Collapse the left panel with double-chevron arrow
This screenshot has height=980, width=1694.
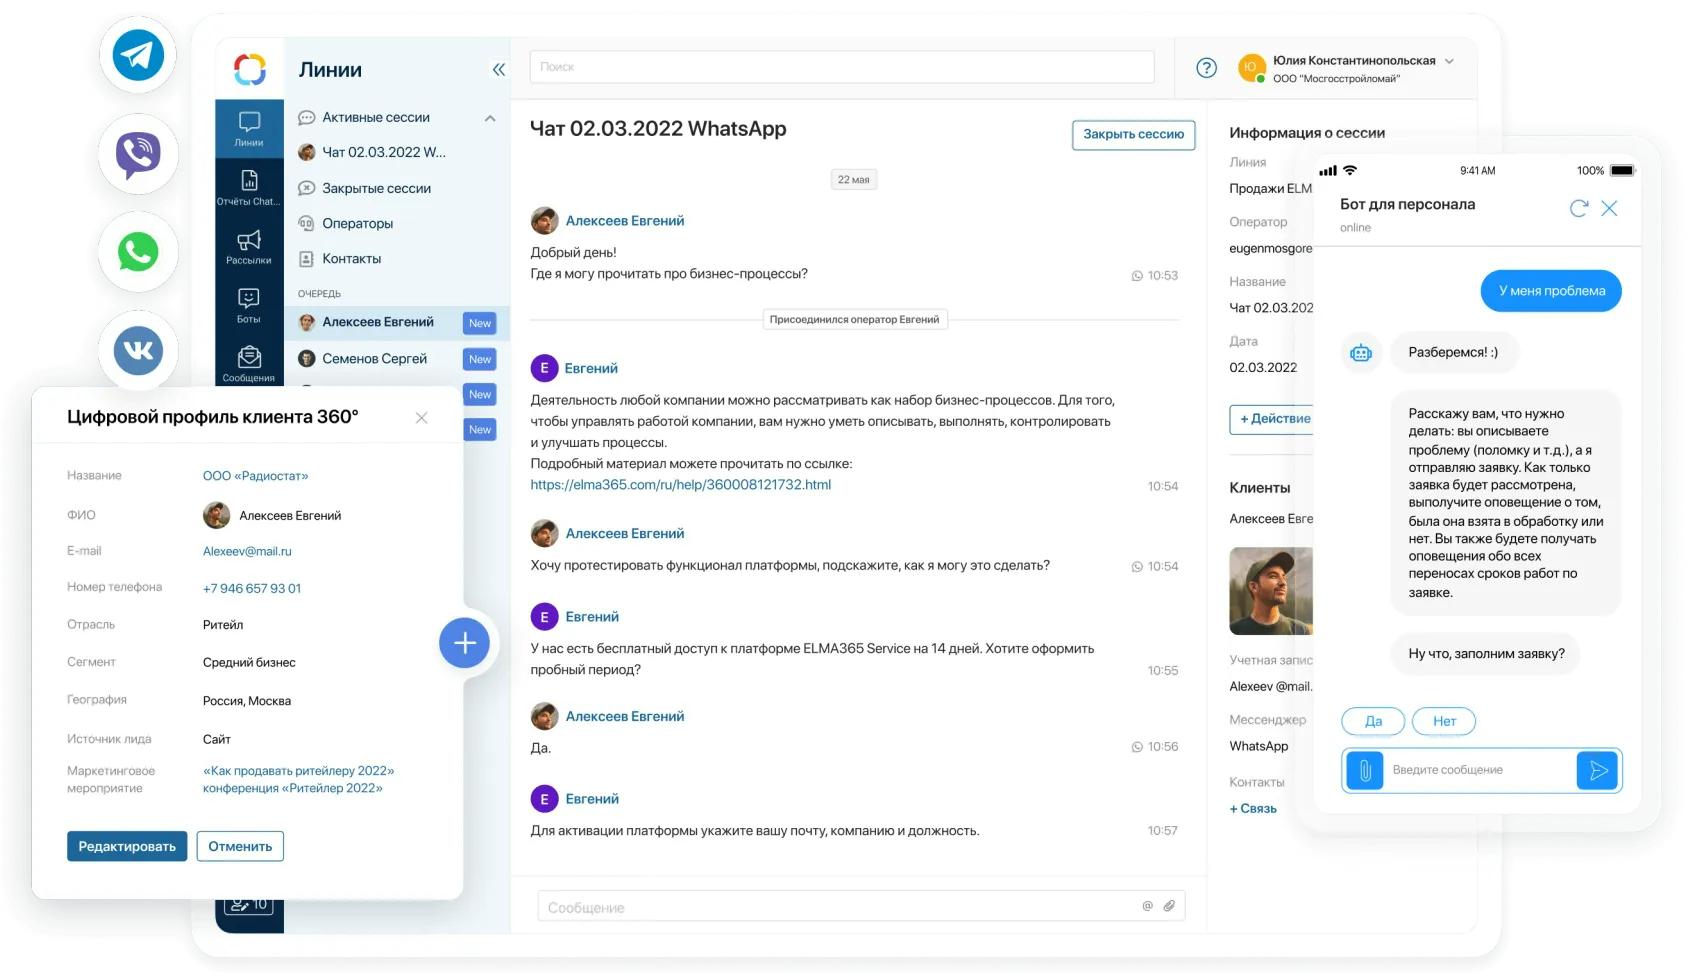[498, 69]
